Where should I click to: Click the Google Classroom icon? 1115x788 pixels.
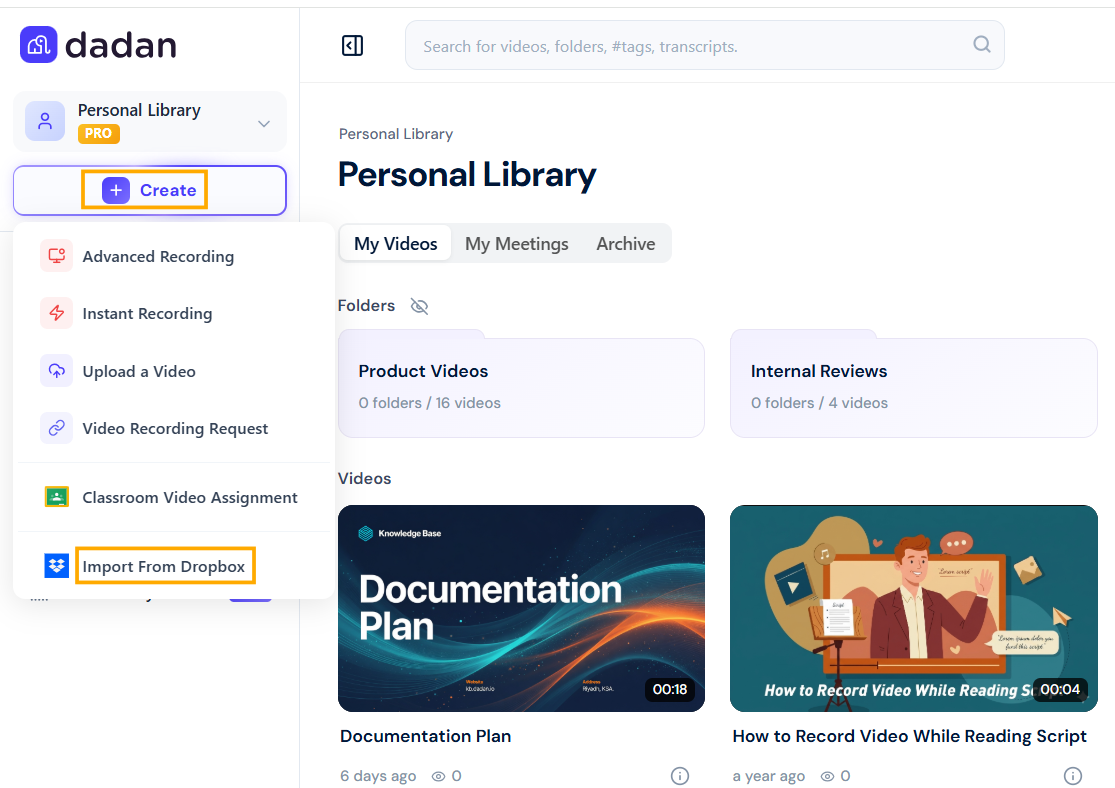[x=56, y=496]
